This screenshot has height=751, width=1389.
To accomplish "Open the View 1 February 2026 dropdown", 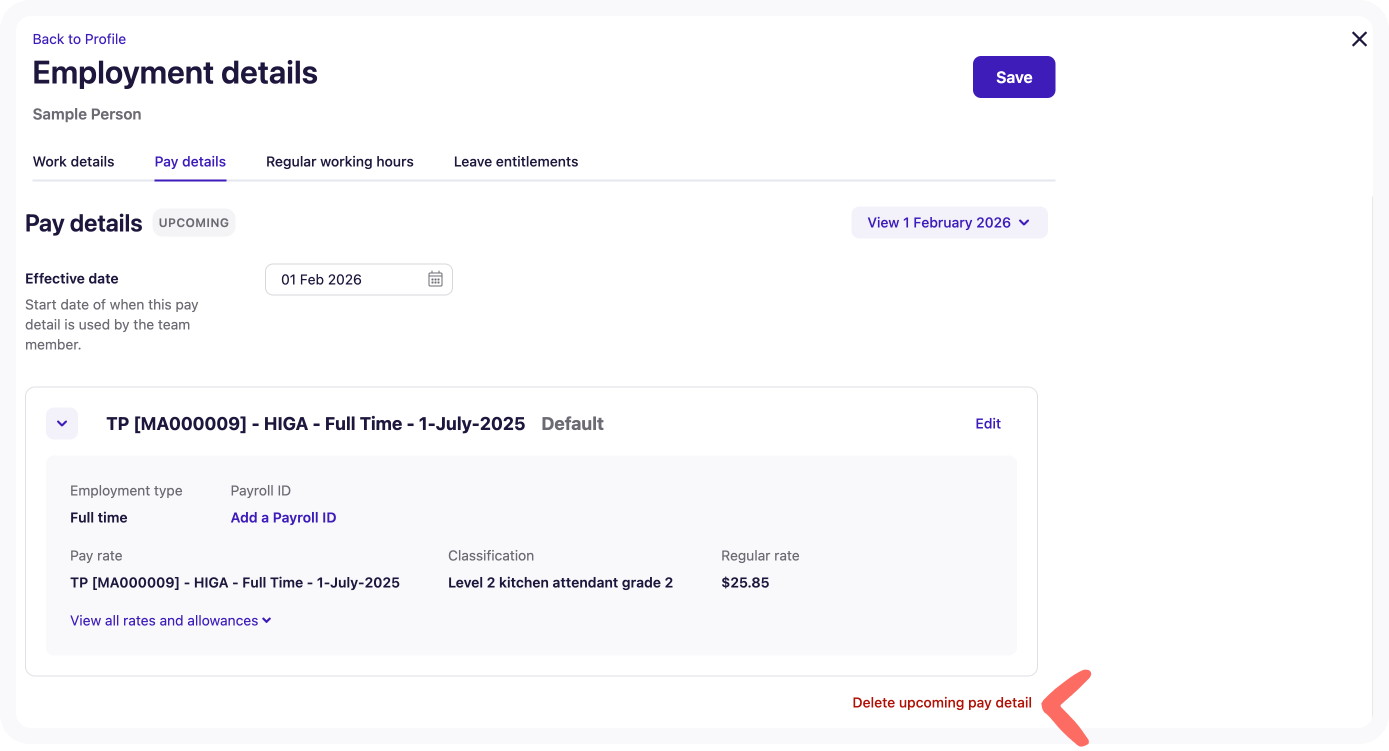I will coord(948,223).
